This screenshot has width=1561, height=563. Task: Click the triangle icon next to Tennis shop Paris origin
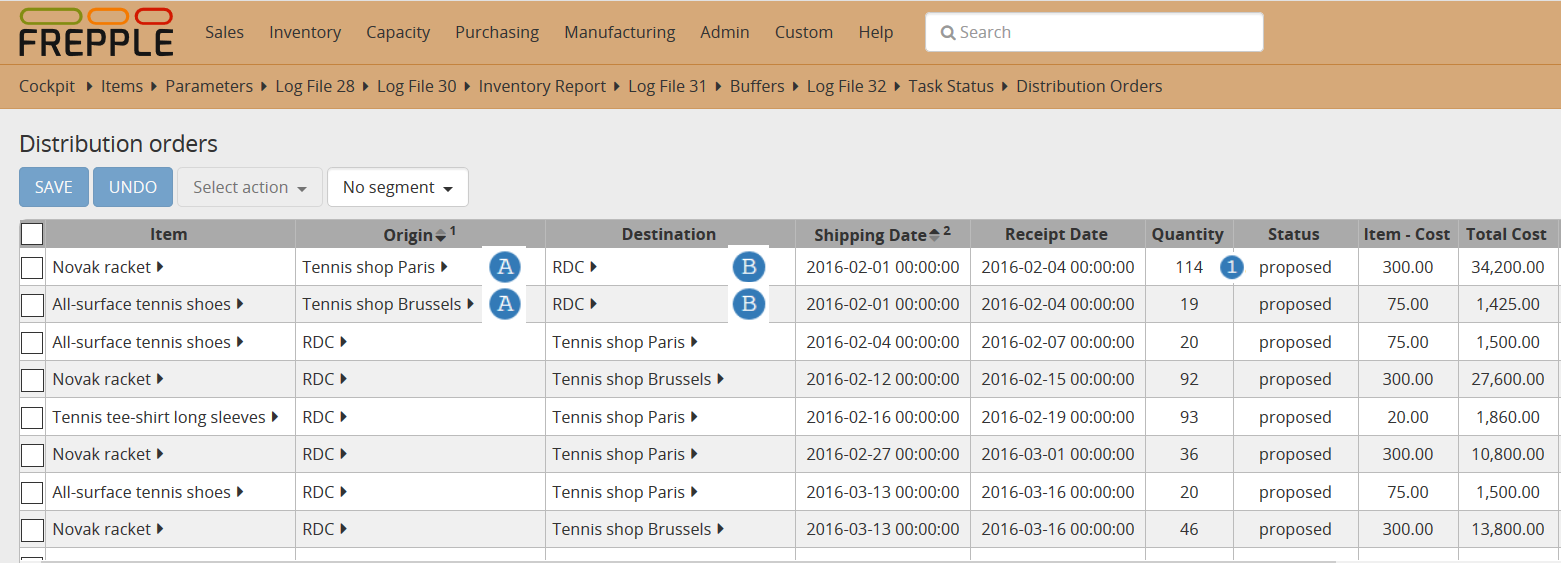[x=444, y=267]
